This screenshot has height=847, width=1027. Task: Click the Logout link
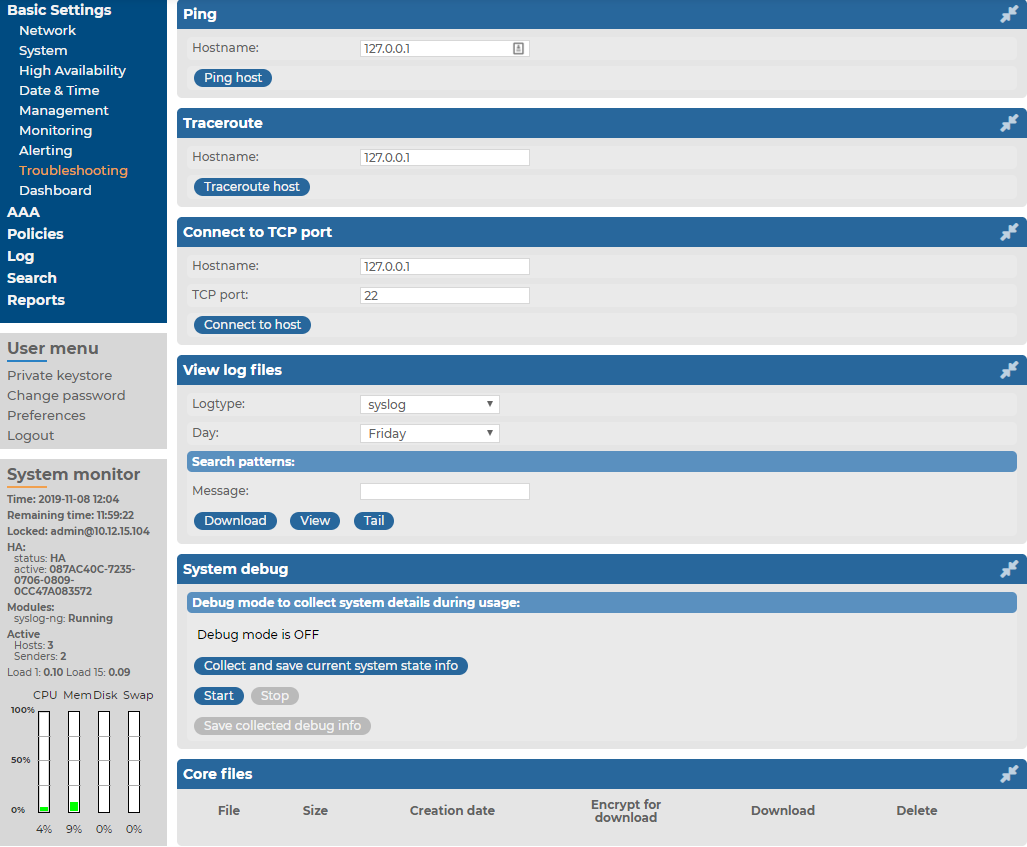(31, 436)
